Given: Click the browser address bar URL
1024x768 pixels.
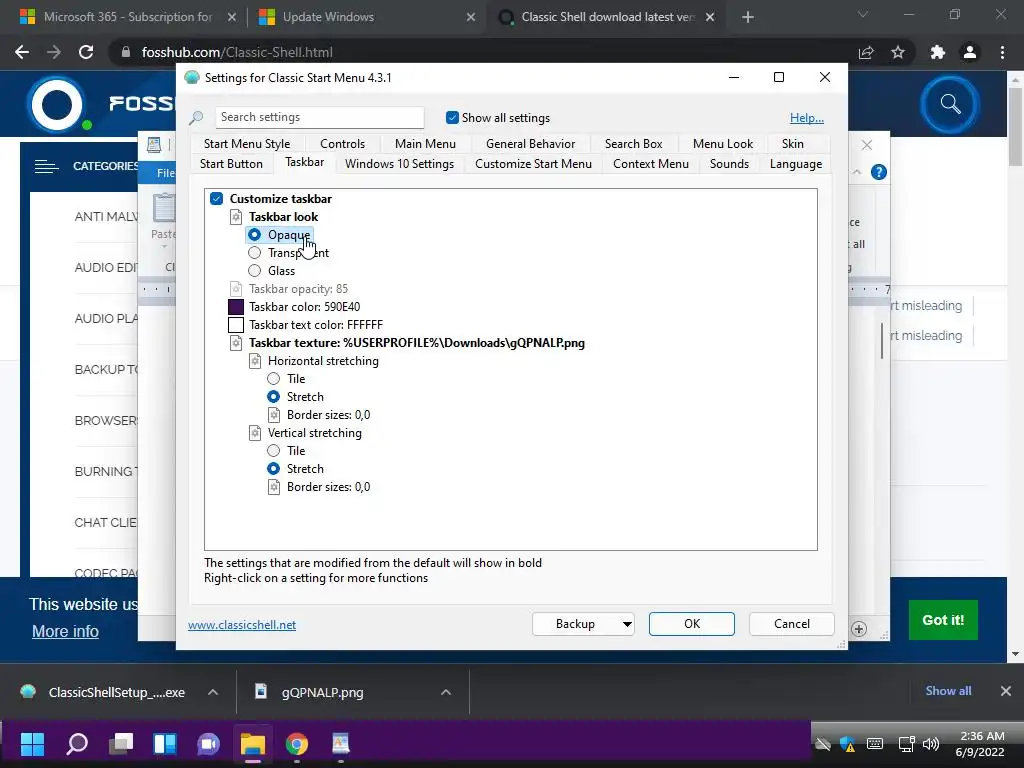Looking at the screenshot, I should tap(237, 52).
